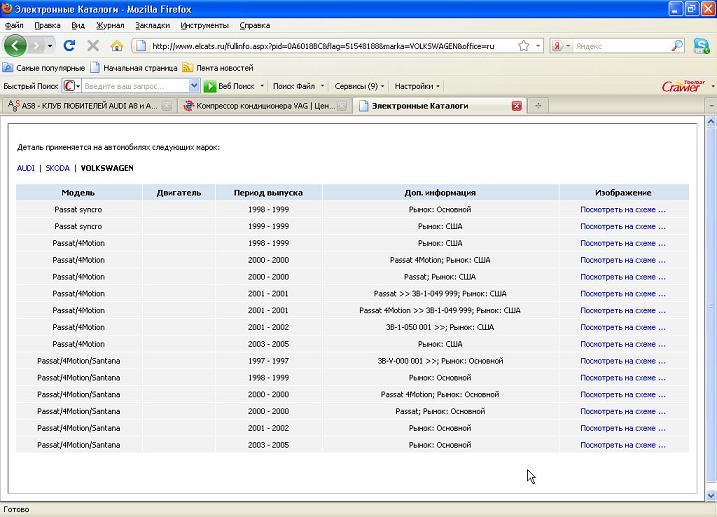The image size is (717, 517).
Task: Click the vertical scrollbar thumb
Action: click(x=711, y=304)
